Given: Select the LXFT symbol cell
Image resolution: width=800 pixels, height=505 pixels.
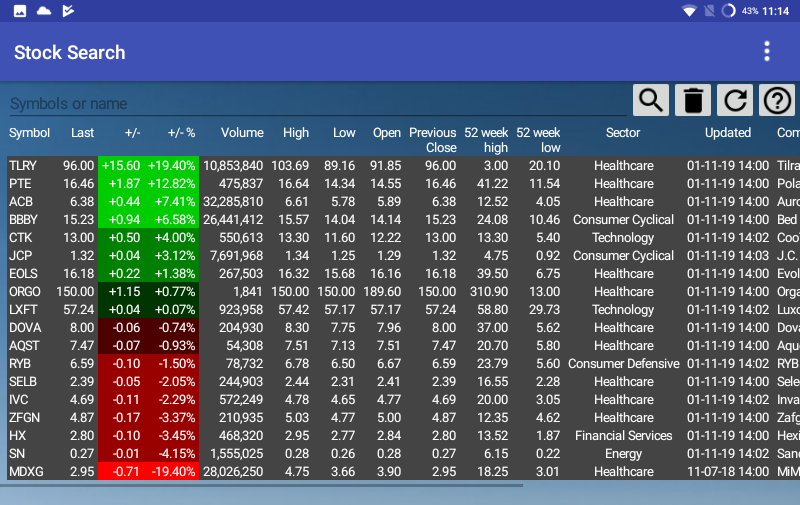Looking at the screenshot, I should 23,310.
